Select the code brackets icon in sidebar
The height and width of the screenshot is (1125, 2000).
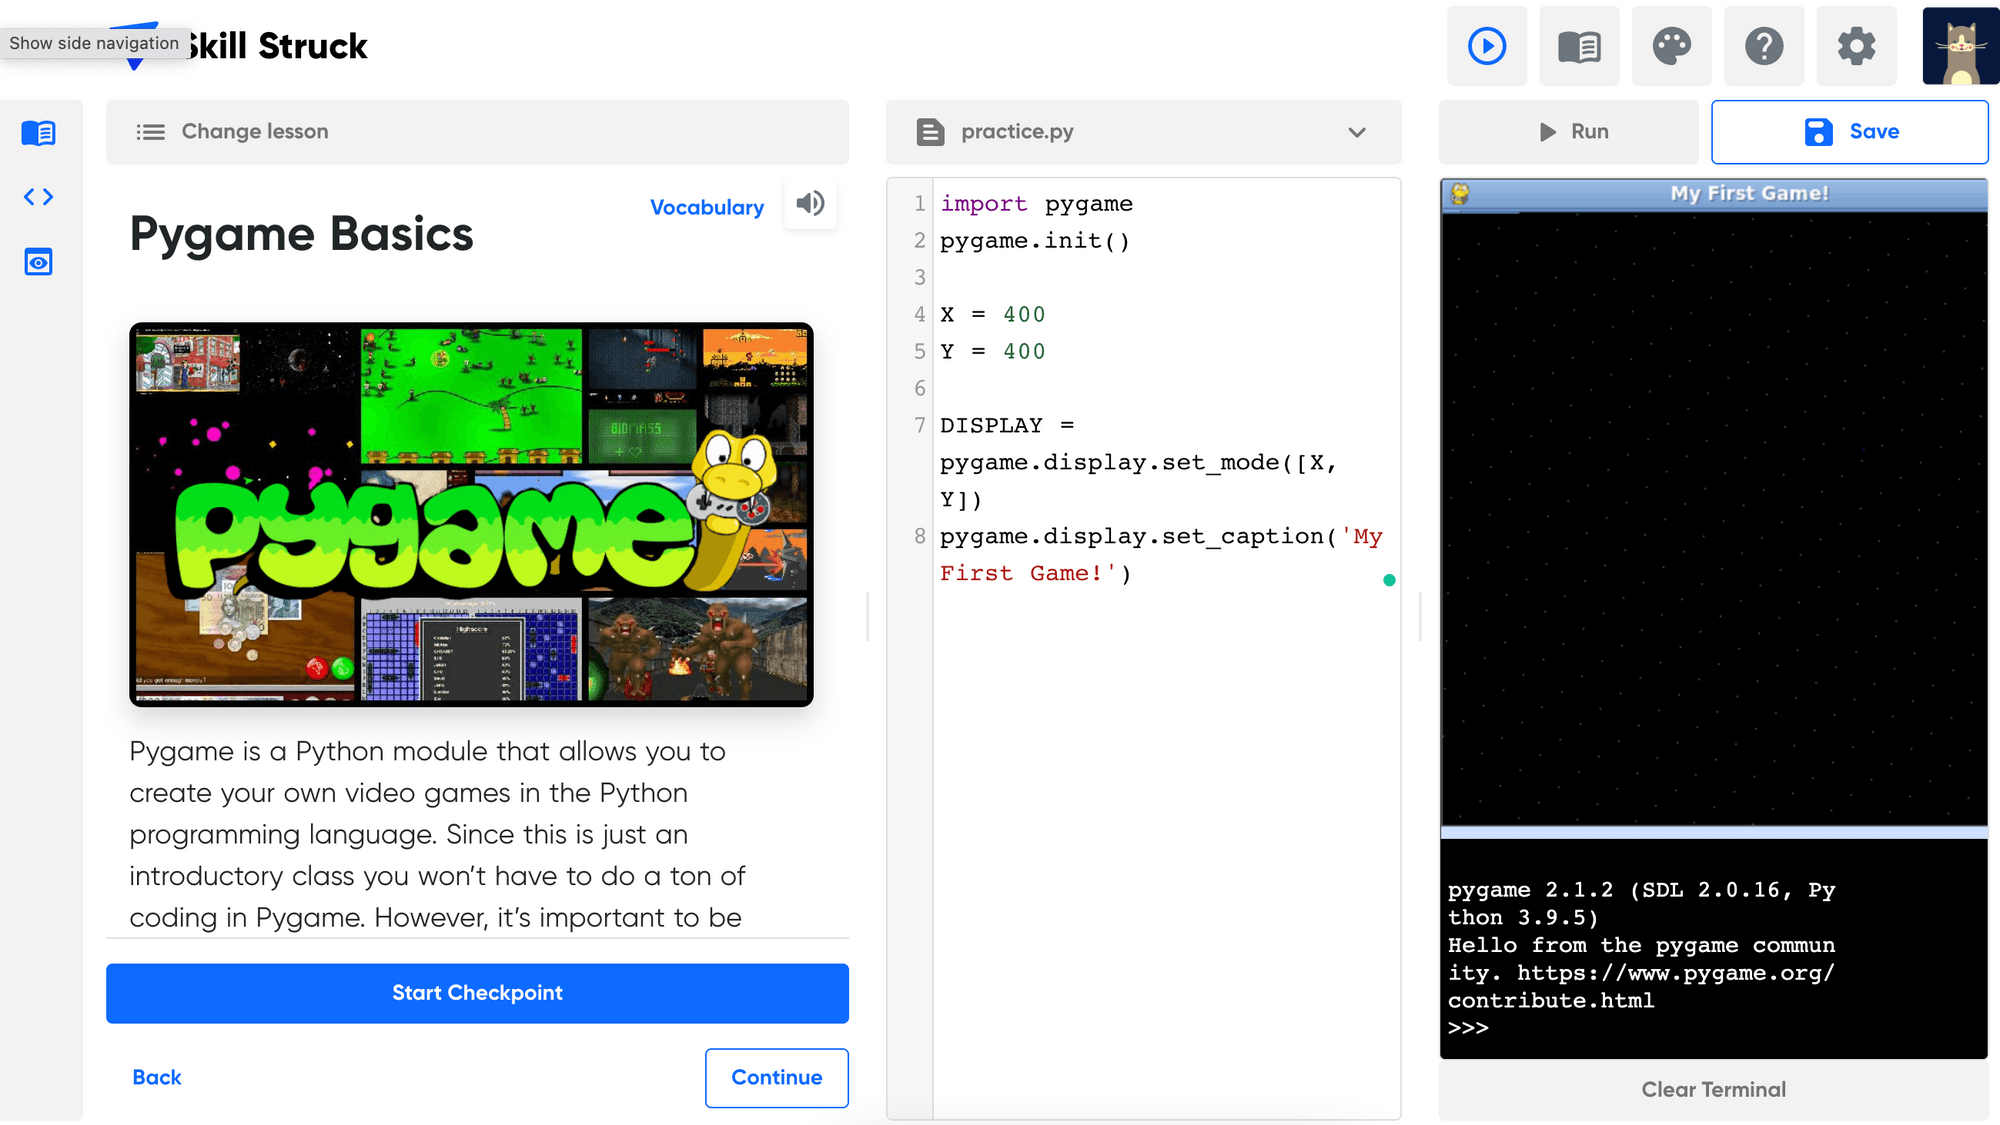(x=38, y=197)
